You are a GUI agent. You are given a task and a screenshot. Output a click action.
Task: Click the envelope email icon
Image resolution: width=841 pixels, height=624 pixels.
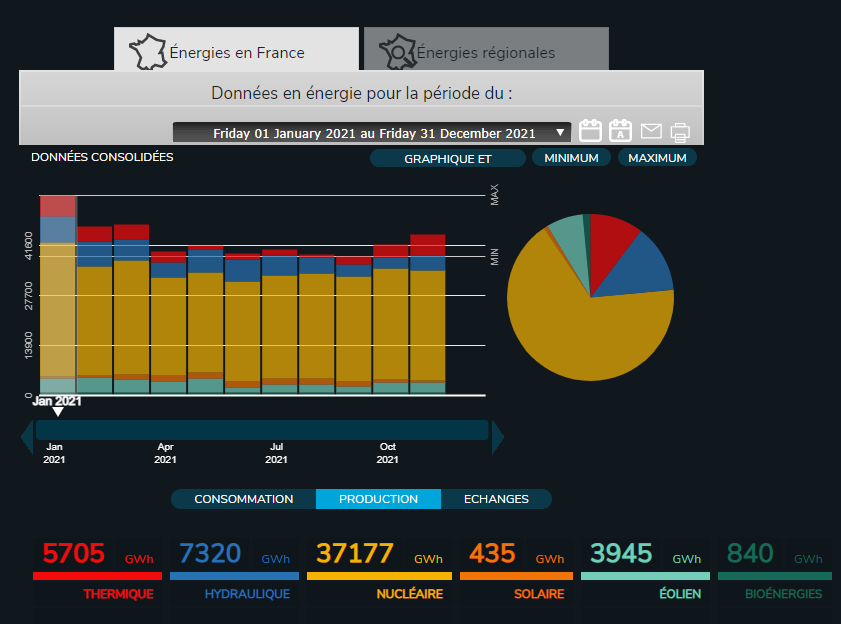(x=651, y=132)
